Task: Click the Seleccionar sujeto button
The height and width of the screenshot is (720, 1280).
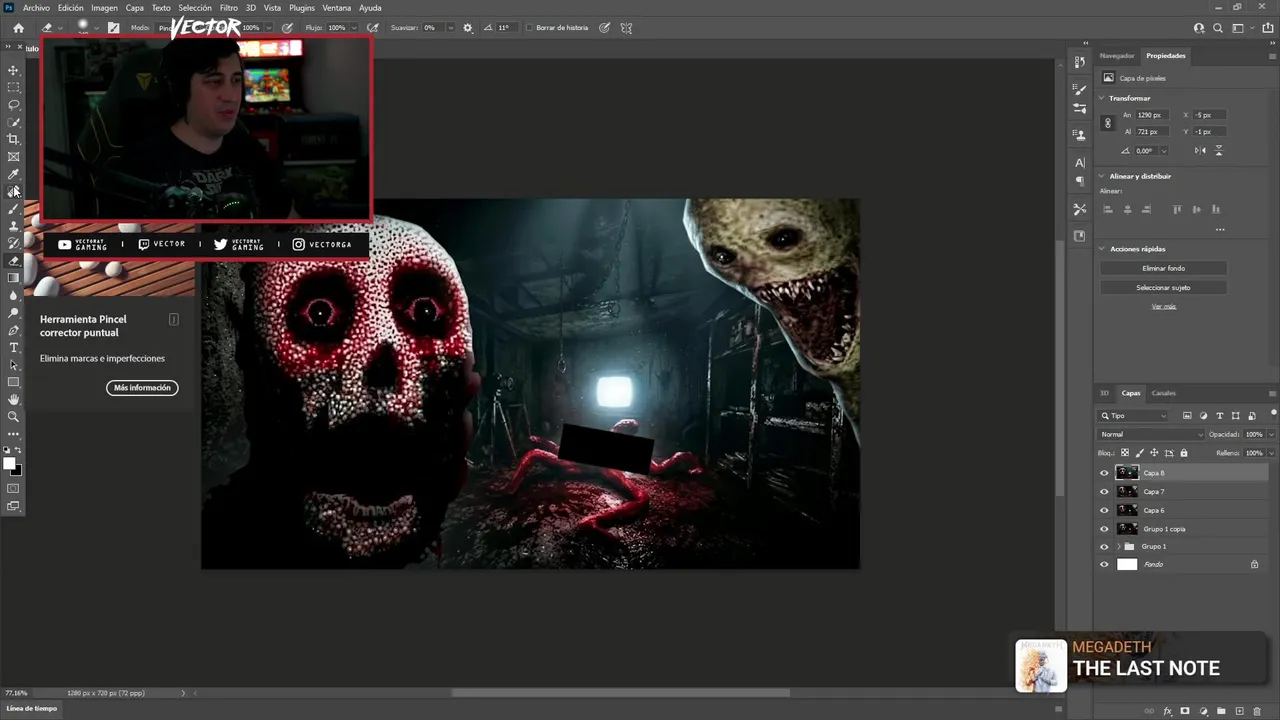Action: 1163,287
